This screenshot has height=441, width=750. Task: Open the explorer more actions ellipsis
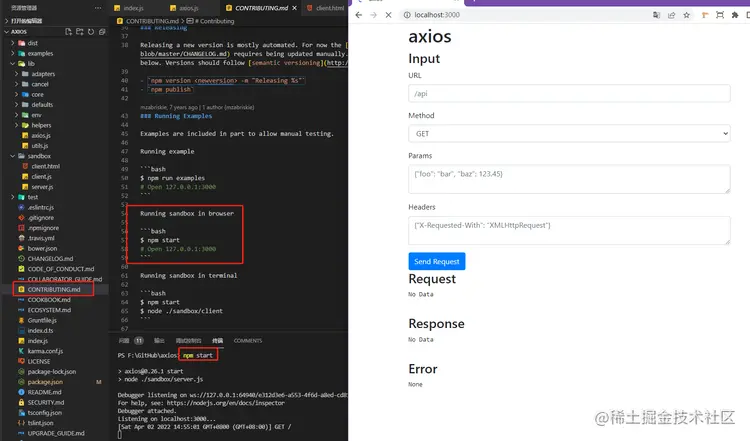coord(98,8)
